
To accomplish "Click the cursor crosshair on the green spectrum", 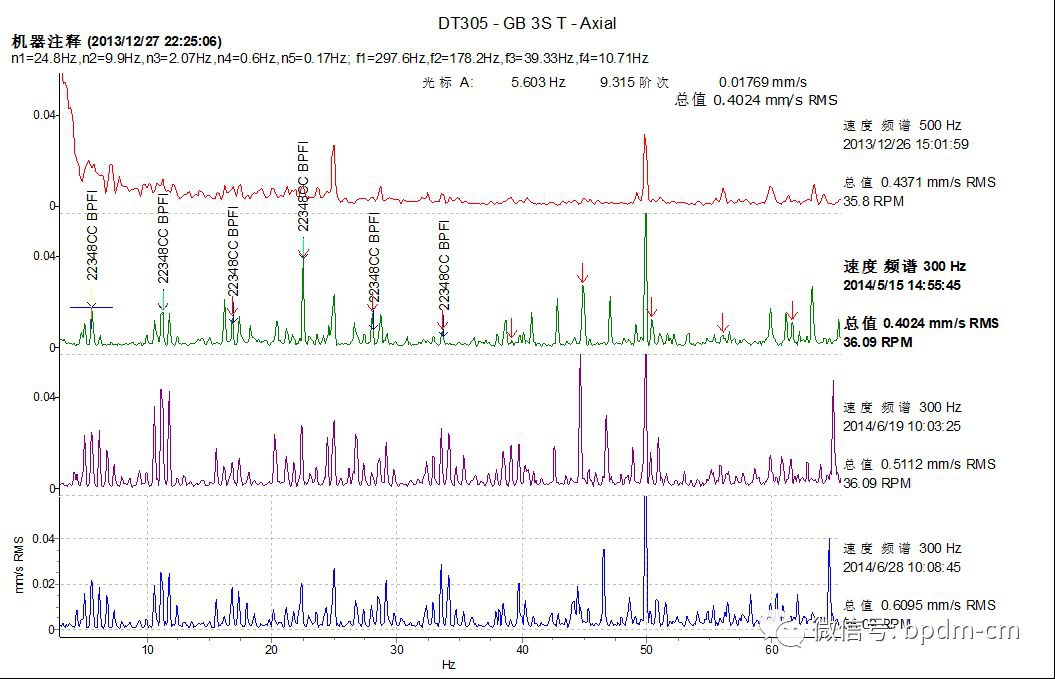I will (x=91, y=307).
